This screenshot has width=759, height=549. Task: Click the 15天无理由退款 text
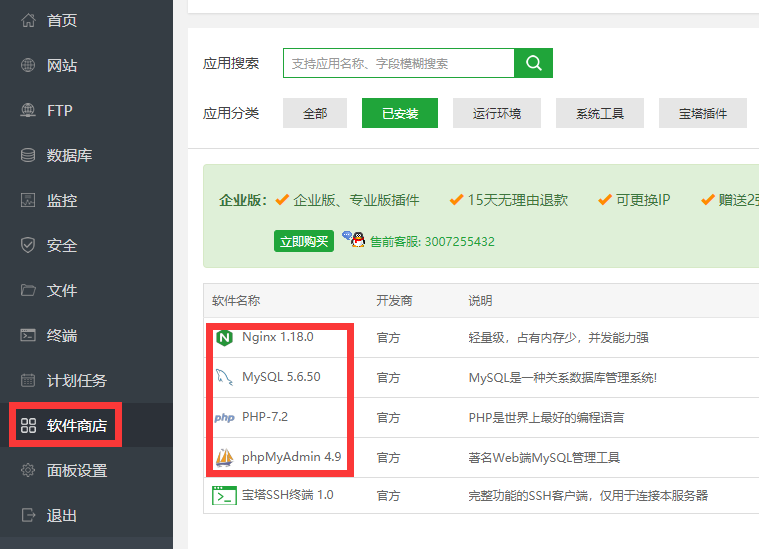[x=518, y=200]
